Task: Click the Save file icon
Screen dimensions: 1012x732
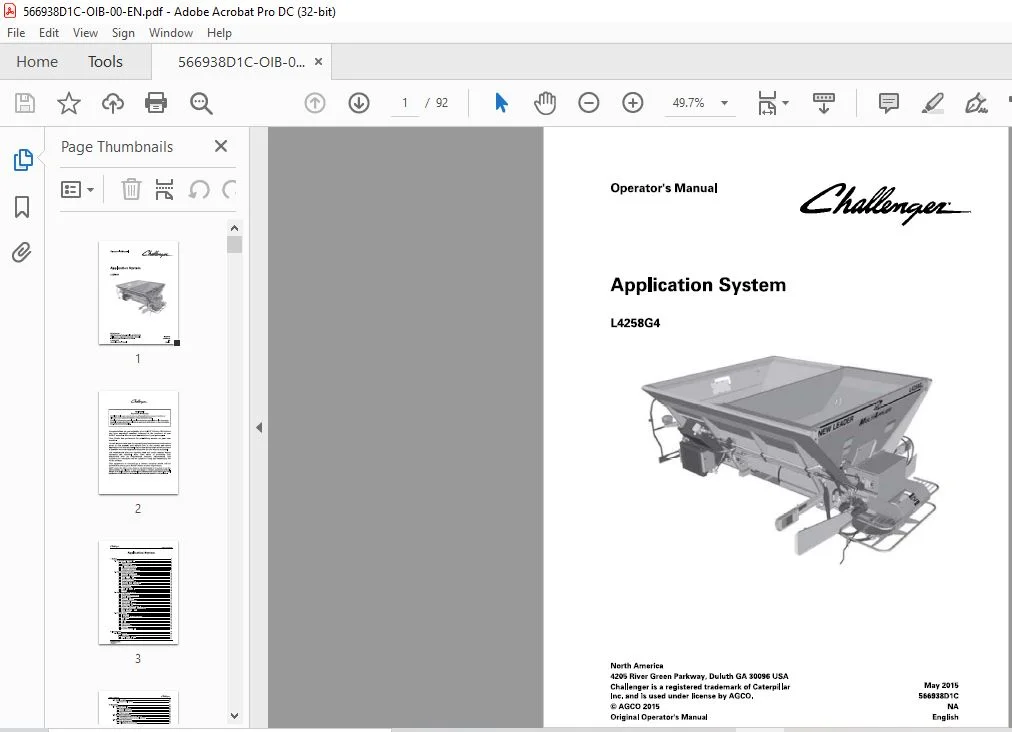Action: tap(25, 103)
